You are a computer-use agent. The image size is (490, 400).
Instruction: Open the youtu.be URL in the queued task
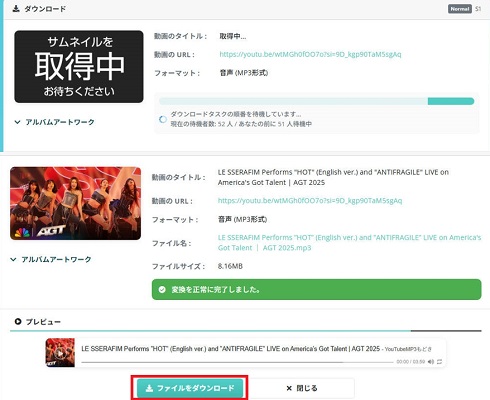(310, 54)
